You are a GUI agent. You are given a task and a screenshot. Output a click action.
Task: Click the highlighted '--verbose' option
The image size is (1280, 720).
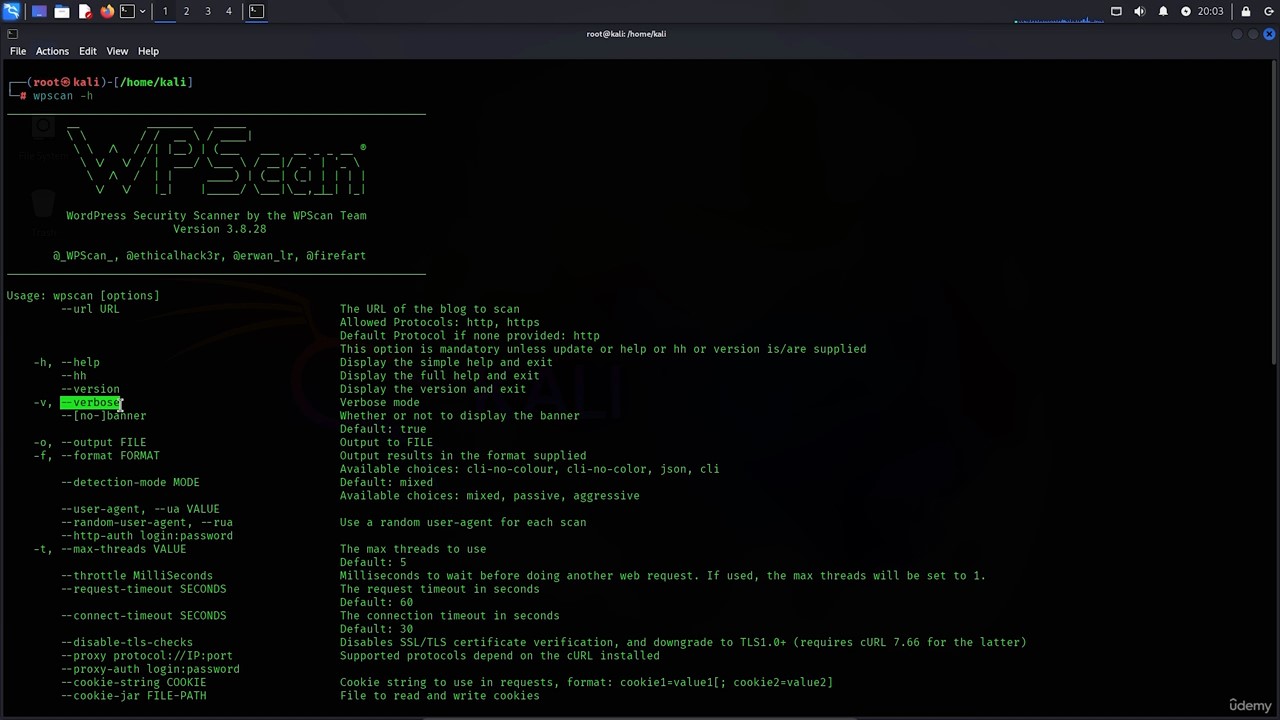(x=91, y=403)
